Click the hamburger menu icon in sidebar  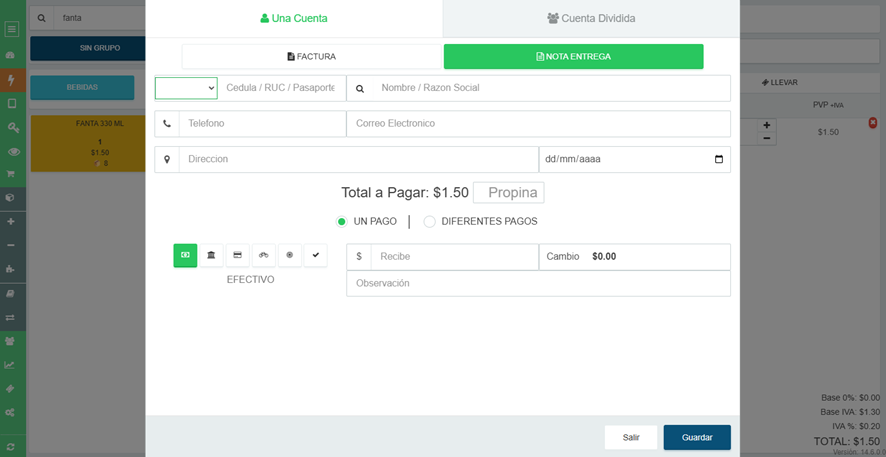coord(12,29)
